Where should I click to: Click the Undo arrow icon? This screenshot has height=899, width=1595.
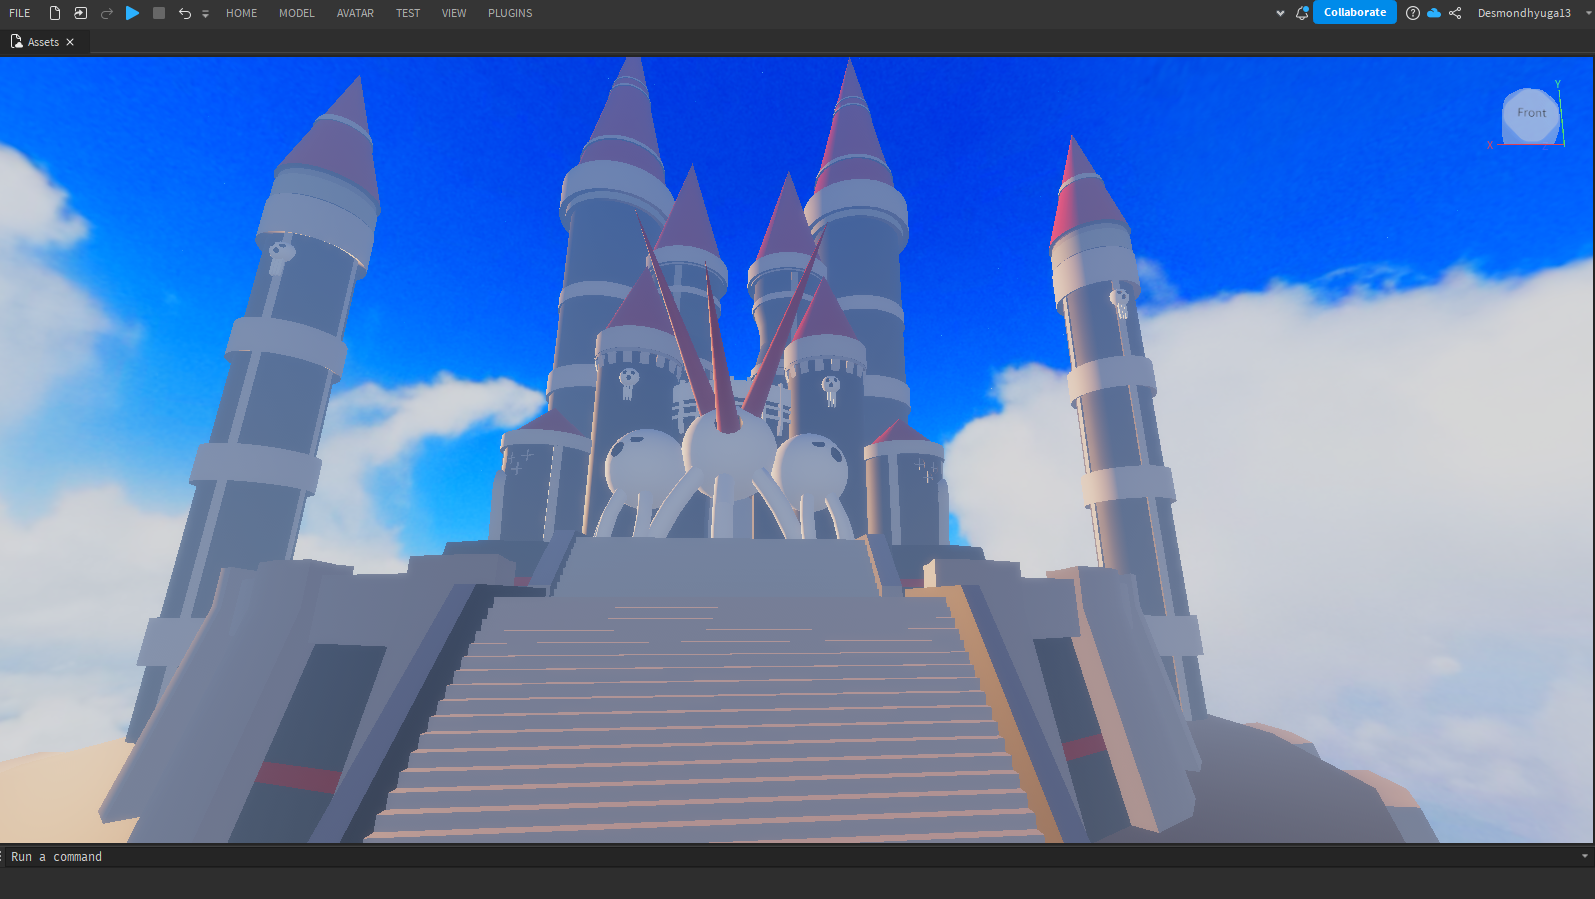point(185,13)
